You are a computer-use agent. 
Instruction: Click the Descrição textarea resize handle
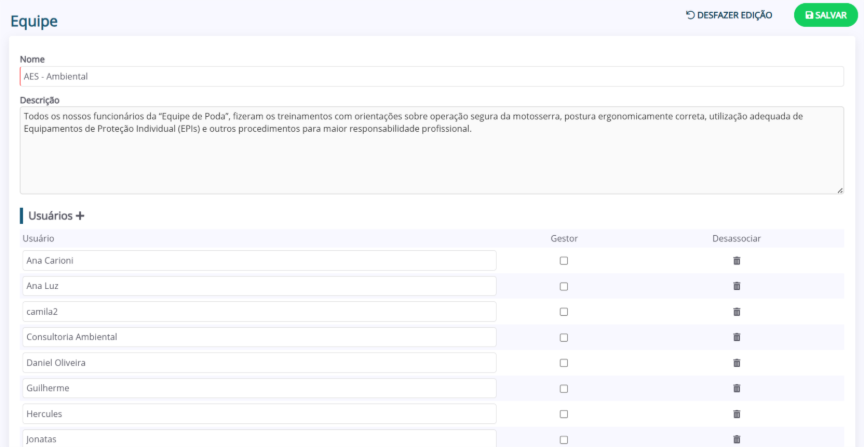[840, 190]
